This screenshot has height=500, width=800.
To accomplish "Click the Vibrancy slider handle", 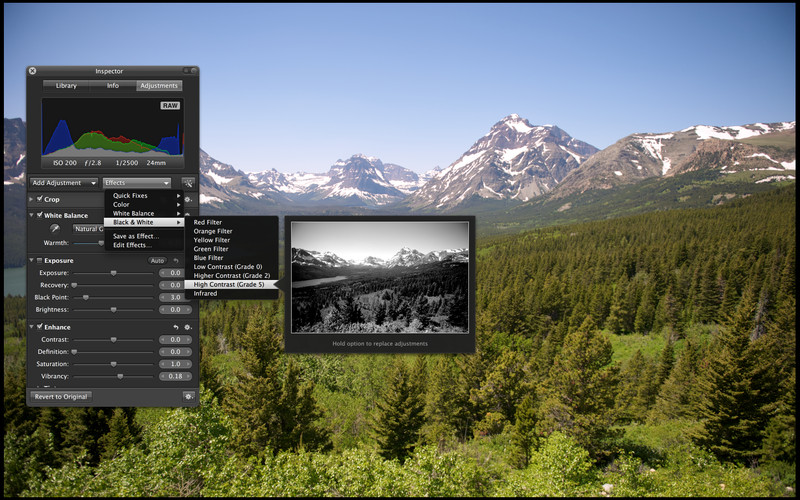I will 119,376.
